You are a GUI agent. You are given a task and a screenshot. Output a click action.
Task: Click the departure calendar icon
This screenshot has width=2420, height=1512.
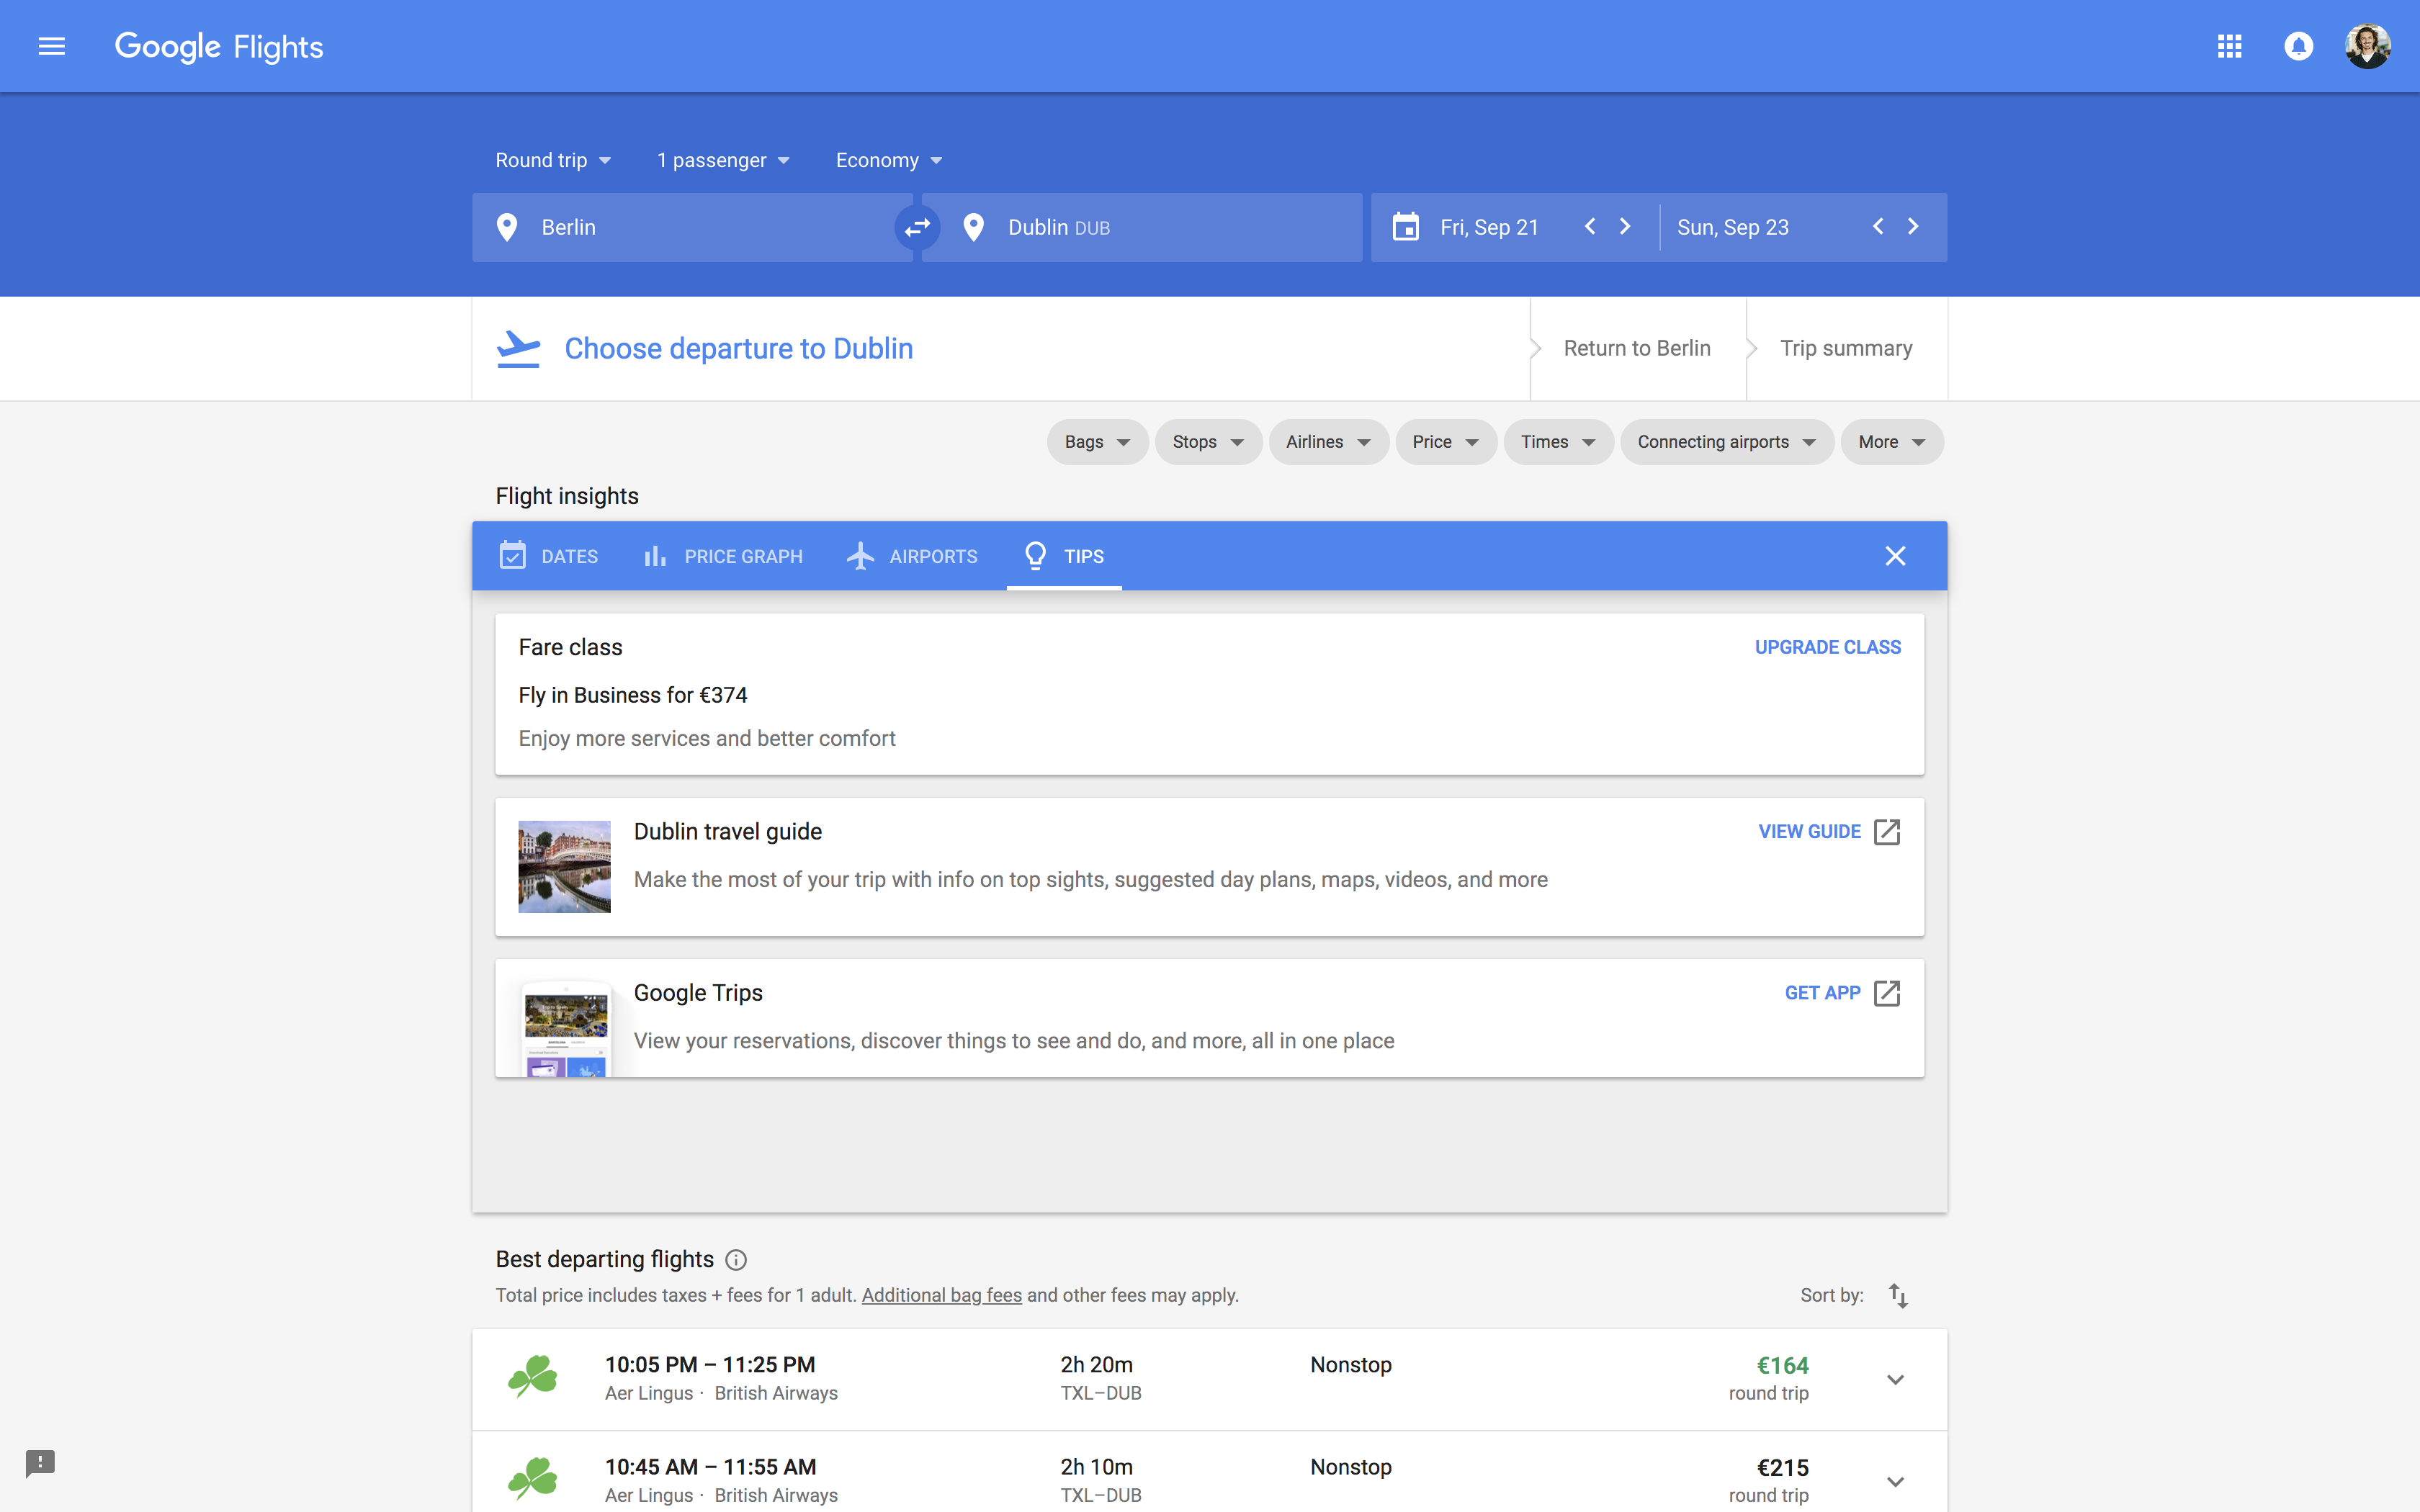click(1406, 227)
